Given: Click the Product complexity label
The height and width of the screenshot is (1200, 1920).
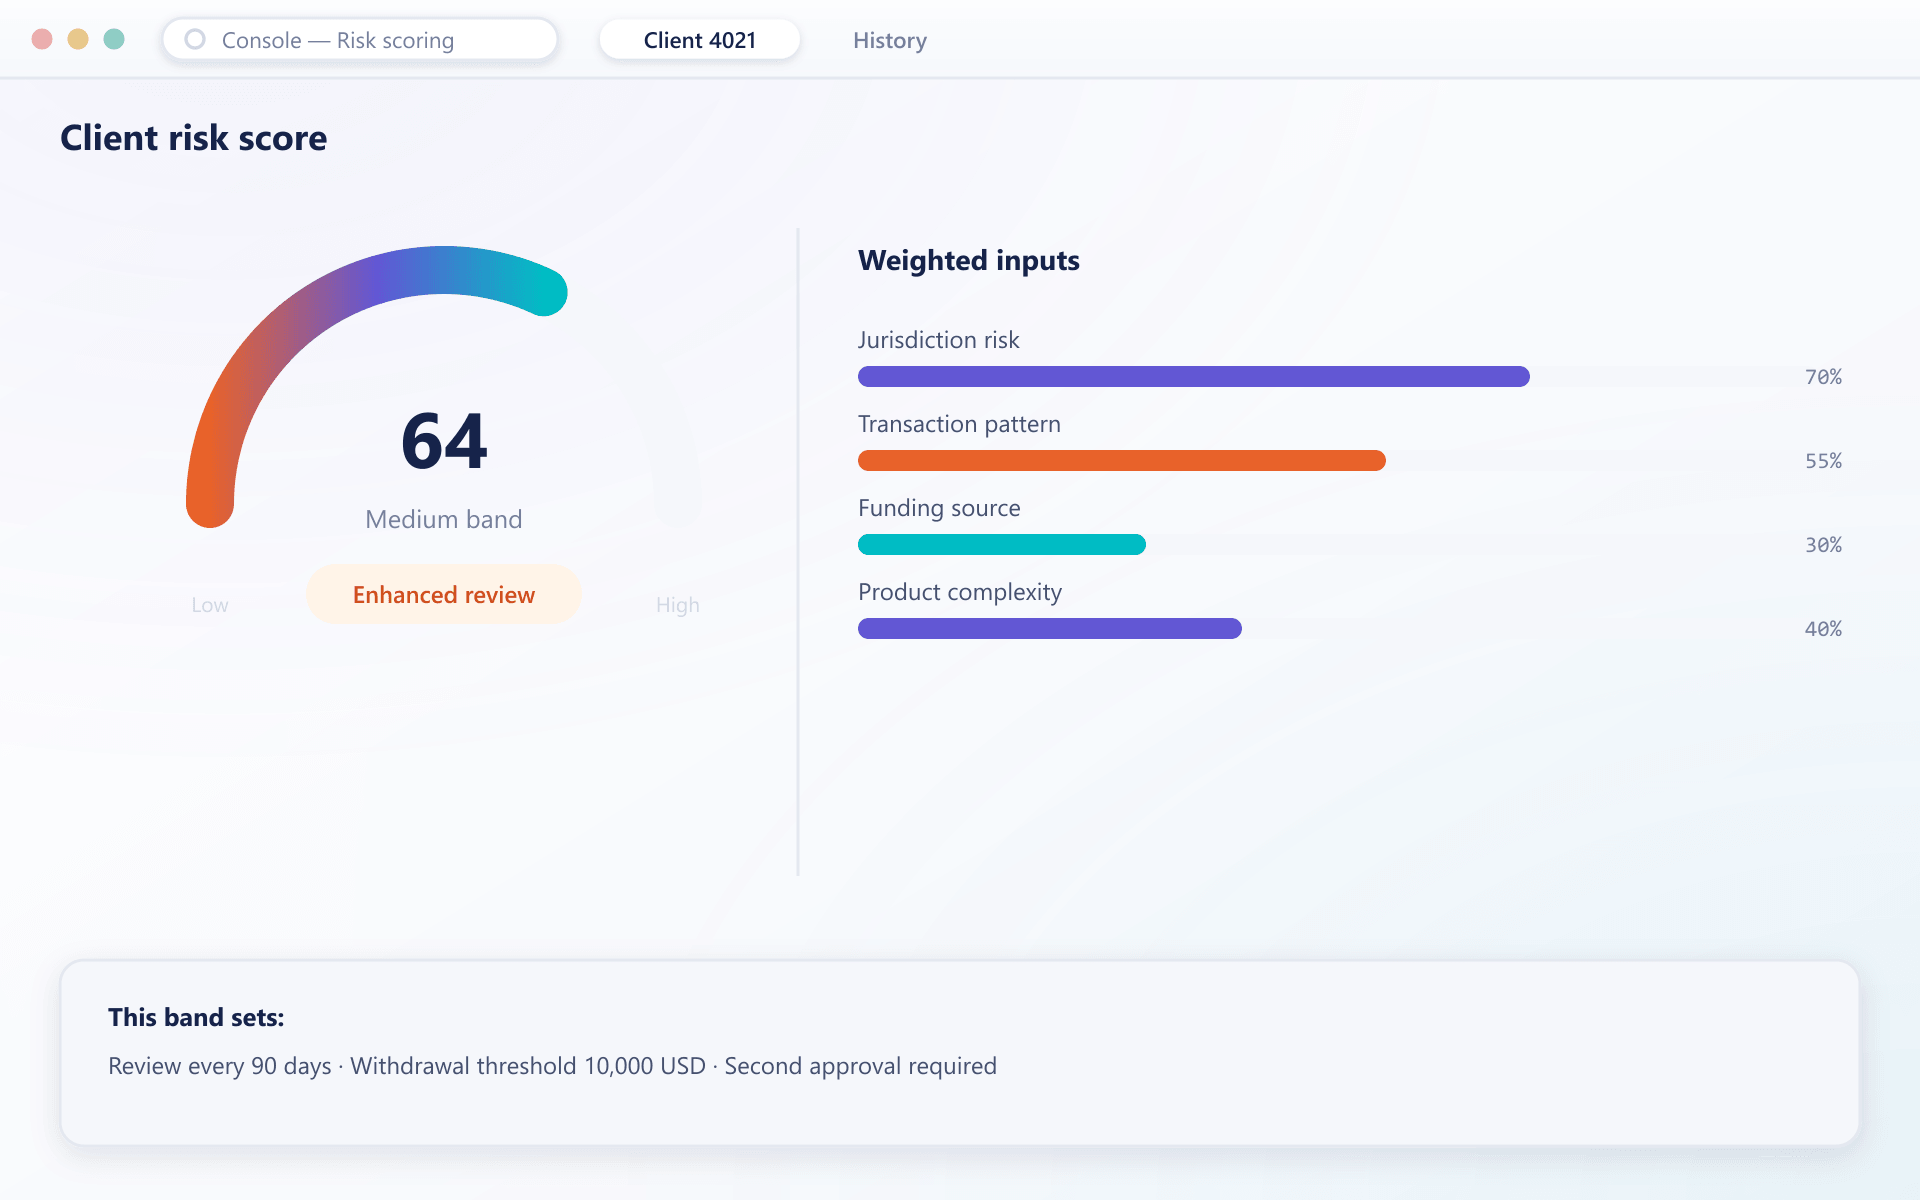Looking at the screenshot, I should click(960, 592).
